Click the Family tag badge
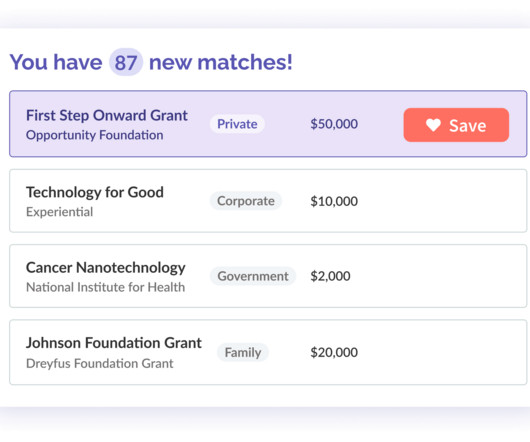530x442 pixels. click(x=243, y=352)
